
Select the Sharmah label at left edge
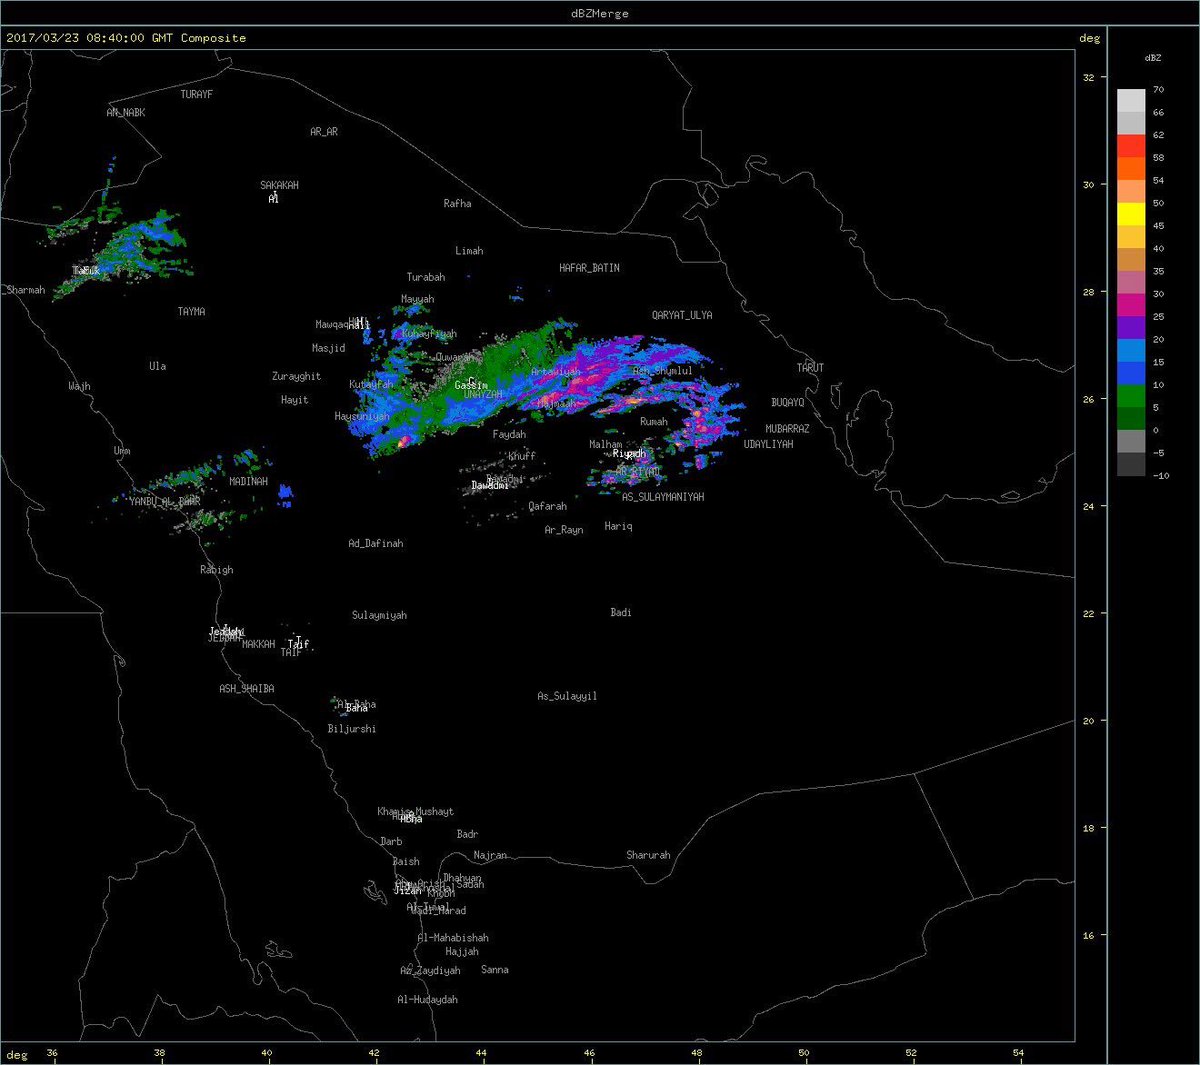[x=26, y=291]
